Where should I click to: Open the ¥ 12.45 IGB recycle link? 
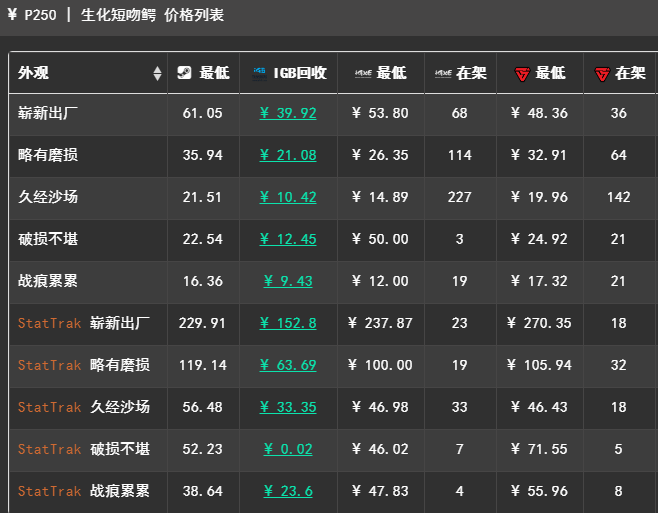click(288, 239)
